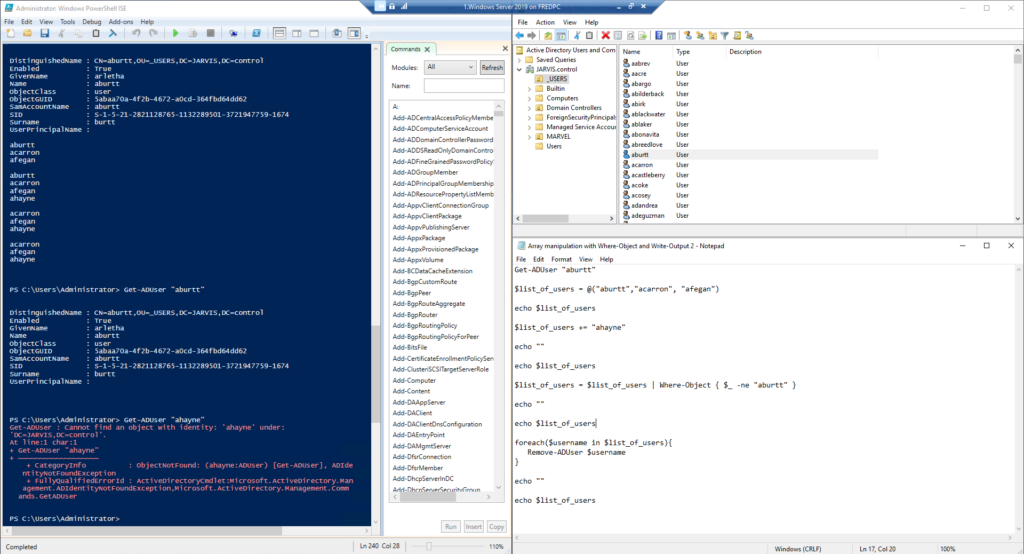Open Debug menu in PowerShell ISE
This screenshot has width=1024, height=554.
[91, 22]
